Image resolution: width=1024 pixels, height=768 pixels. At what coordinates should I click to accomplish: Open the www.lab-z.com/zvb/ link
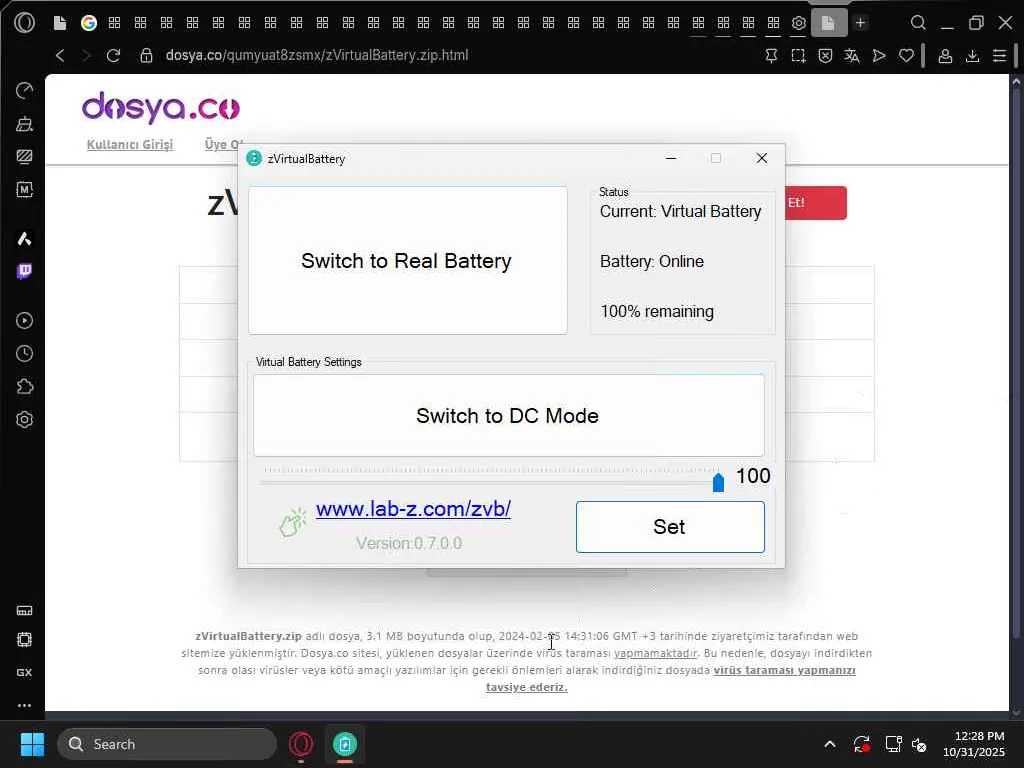click(x=413, y=509)
